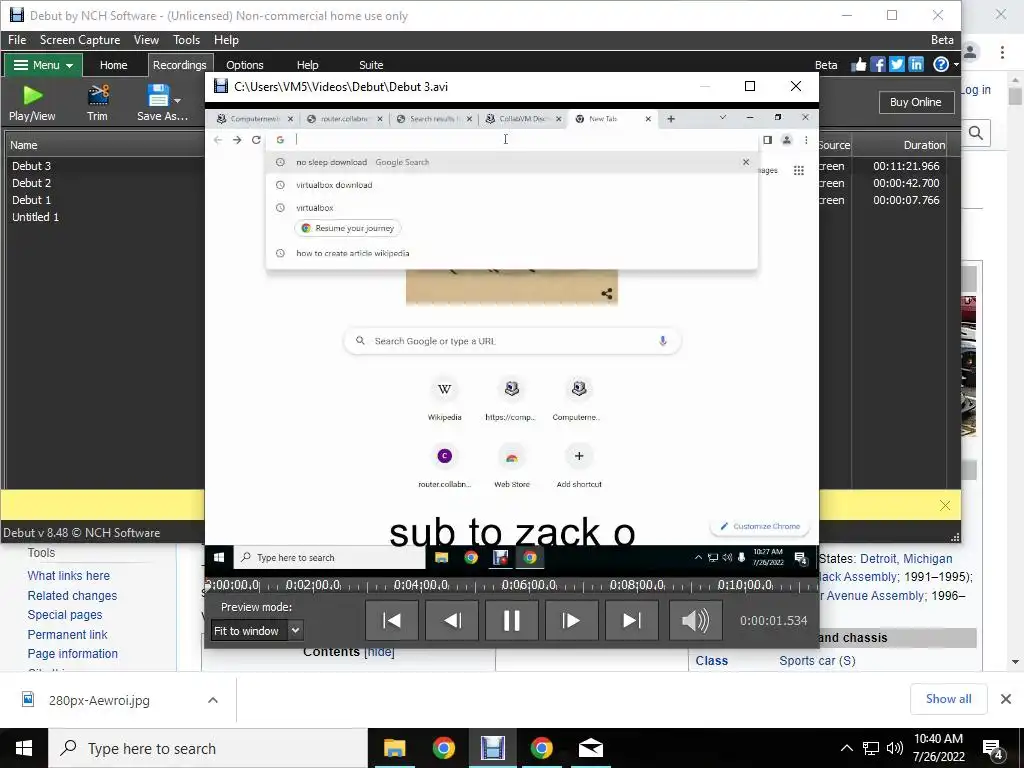The width and height of the screenshot is (1024, 768).
Task: Open the Mail app from the taskbar
Action: 591,748
